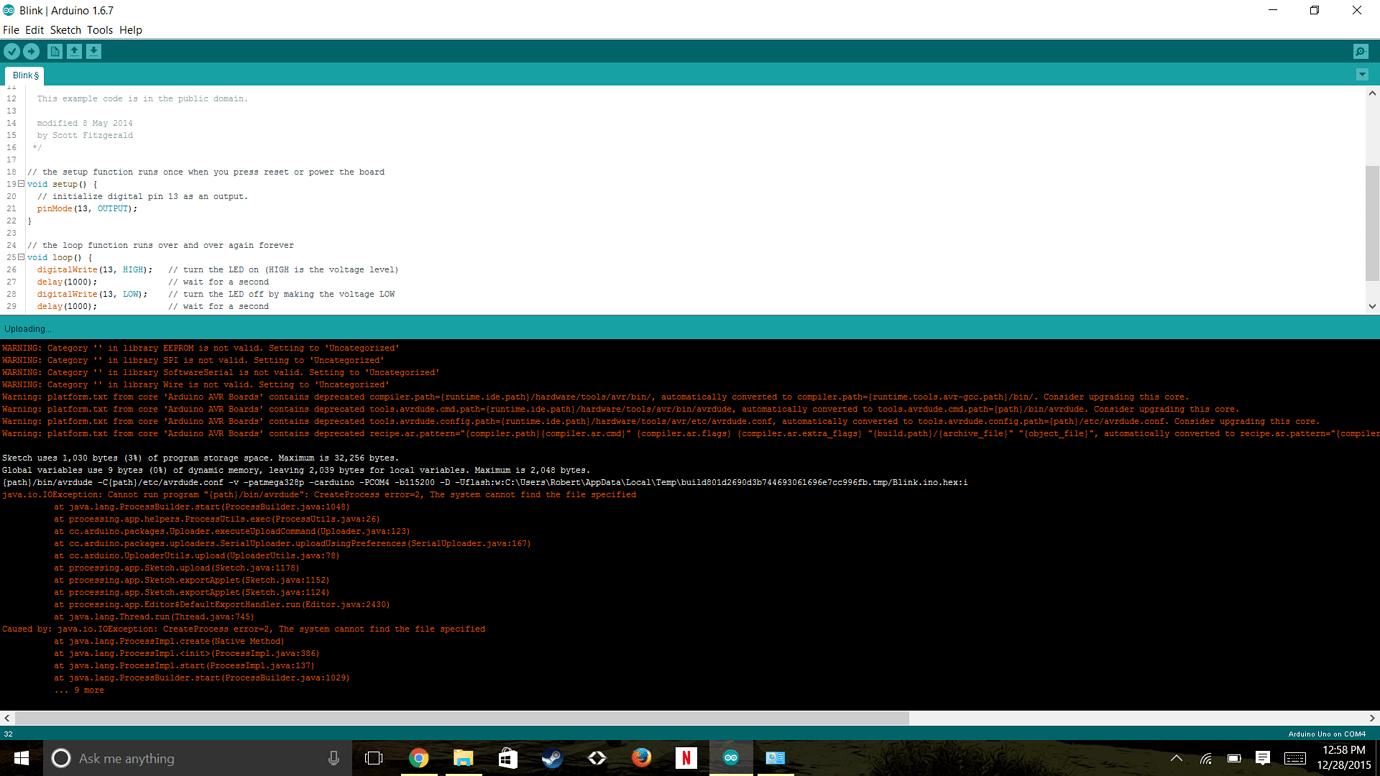The image size is (1380, 776).
Task: Click the code editor vertical scrollbar thumb
Action: (1372, 223)
